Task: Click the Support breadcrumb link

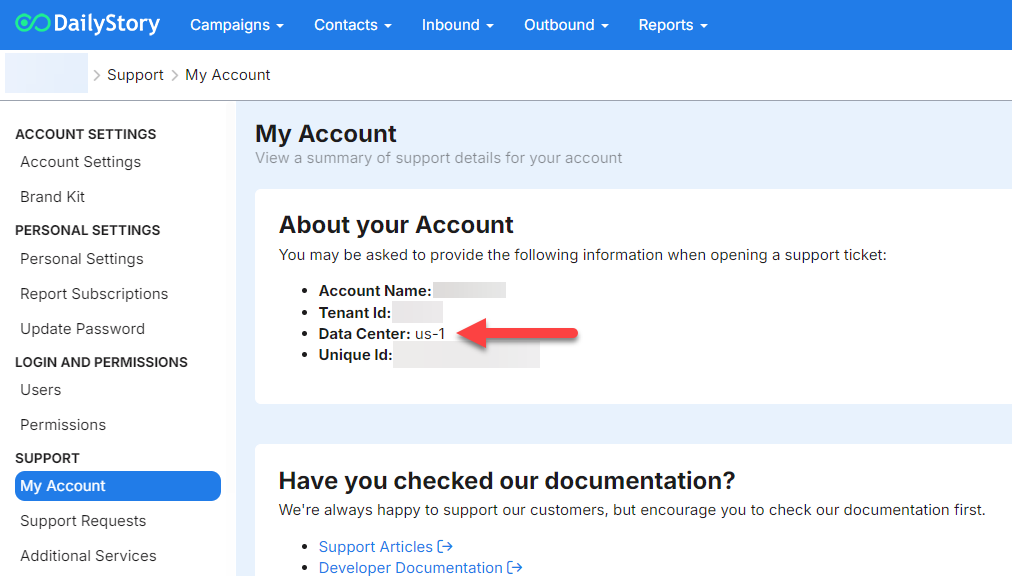Action: 135,75
